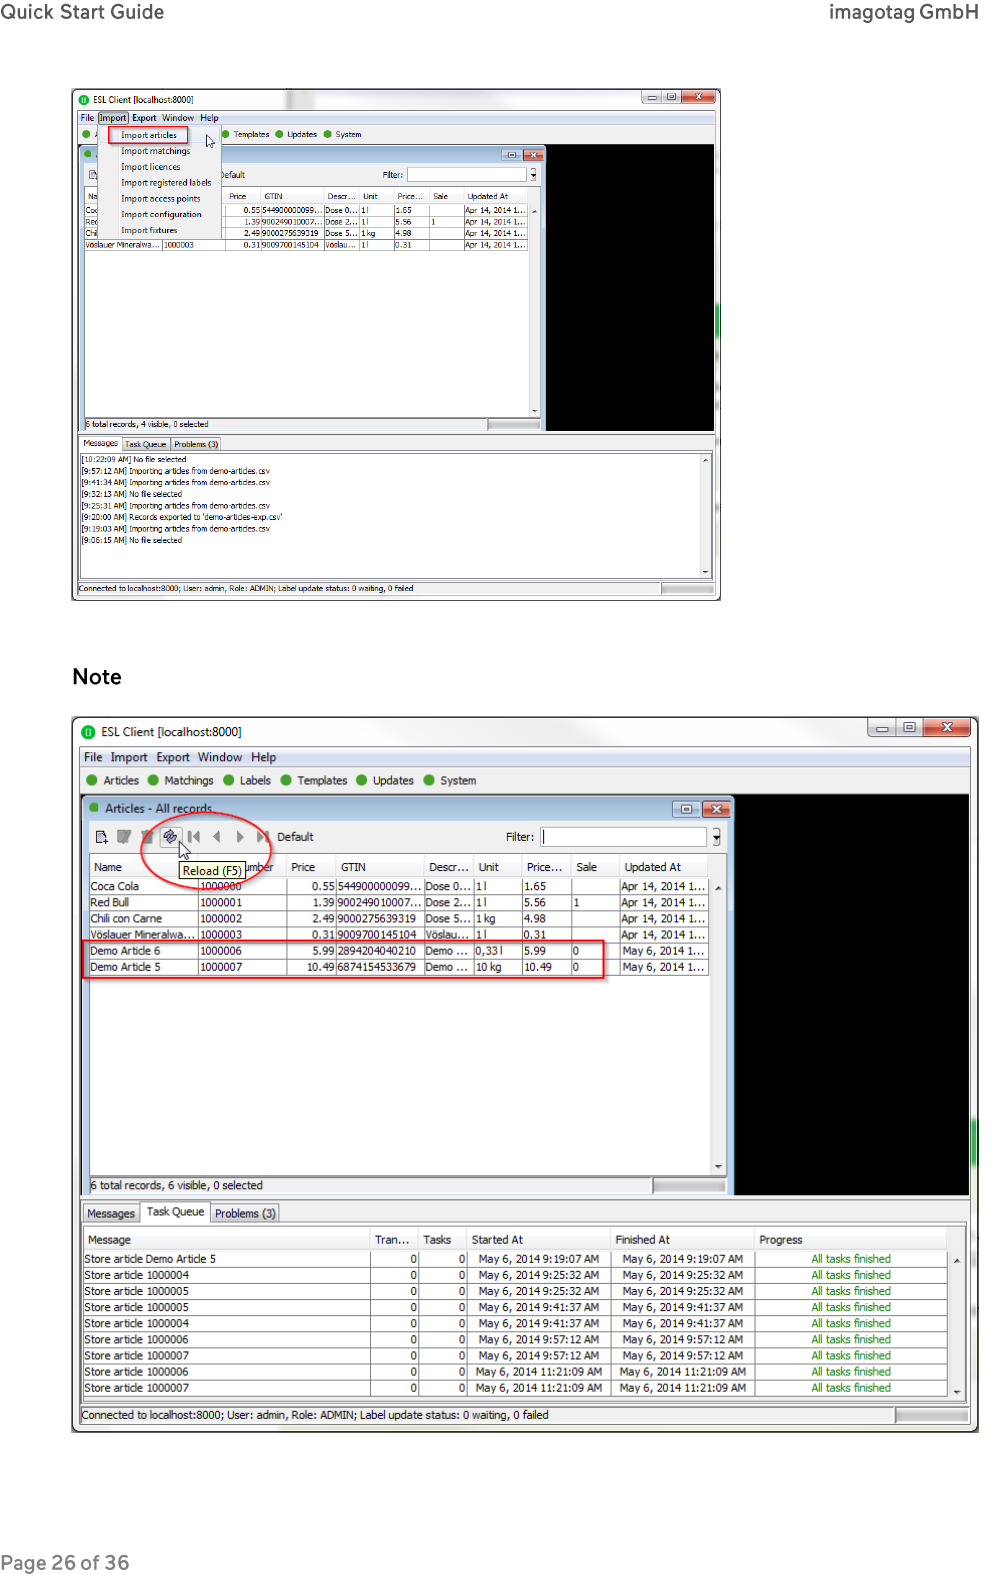994x1574 pixels.
Task: Click the '6 total records, 6 visible' status text
Action: pyautogui.click(x=177, y=1185)
